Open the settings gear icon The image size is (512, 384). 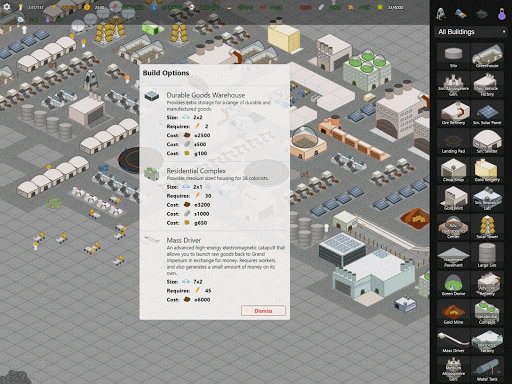6,7
